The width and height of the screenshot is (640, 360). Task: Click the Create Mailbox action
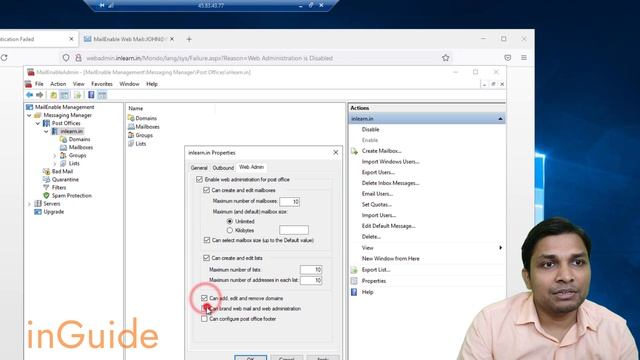point(381,151)
